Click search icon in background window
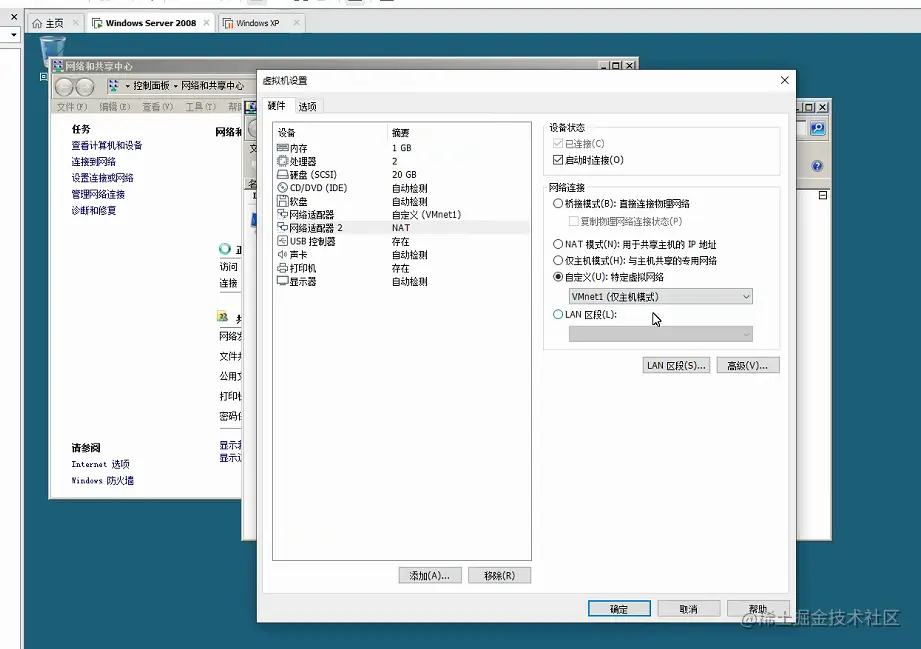The width and height of the screenshot is (921, 649). pyautogui.click(x=818, y=128)
